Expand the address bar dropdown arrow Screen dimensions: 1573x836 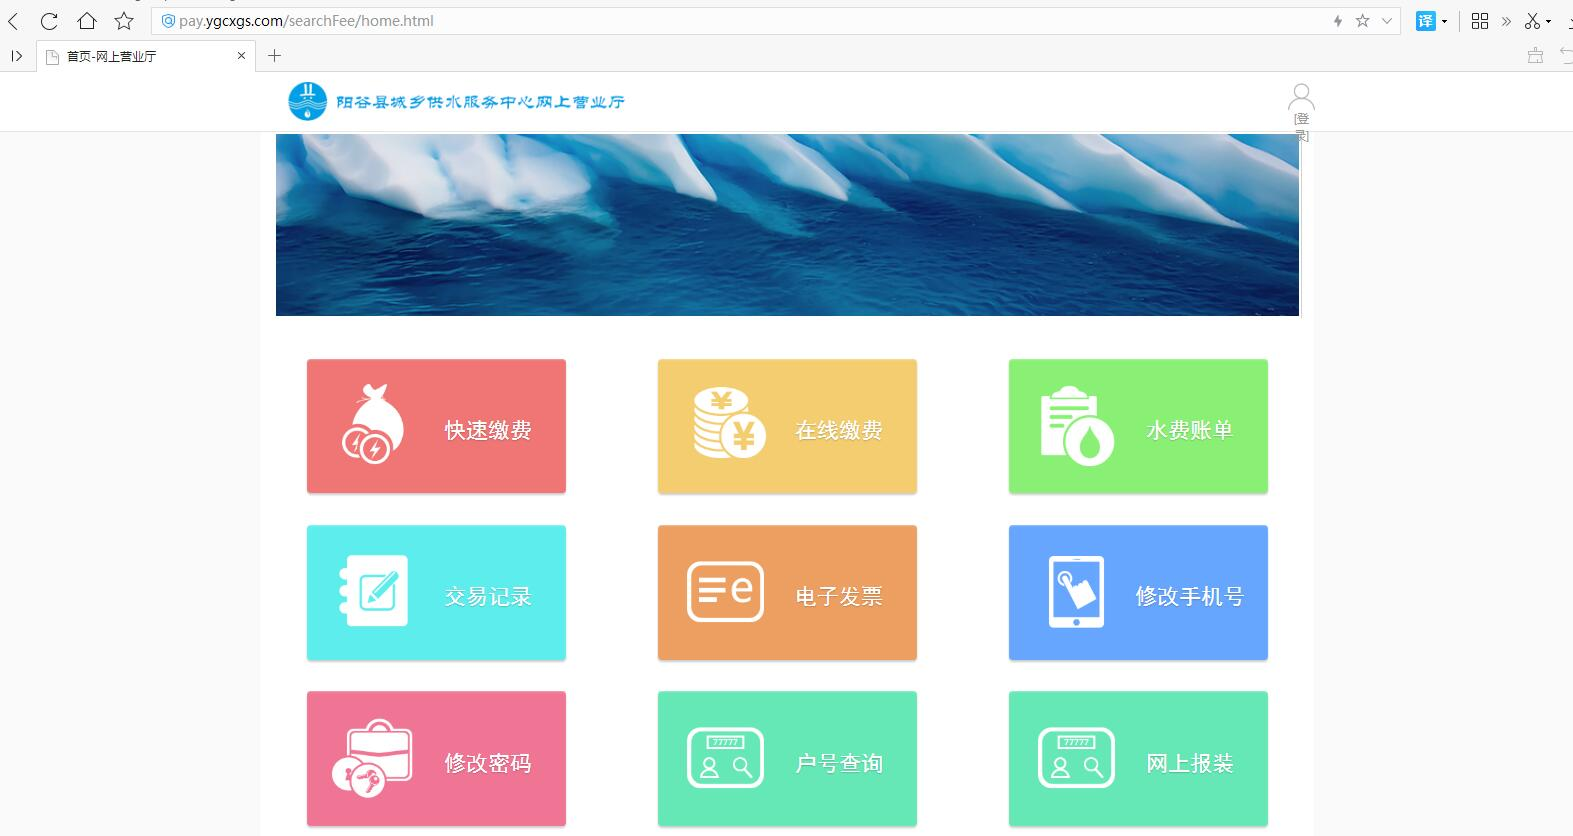(1387, 21)
